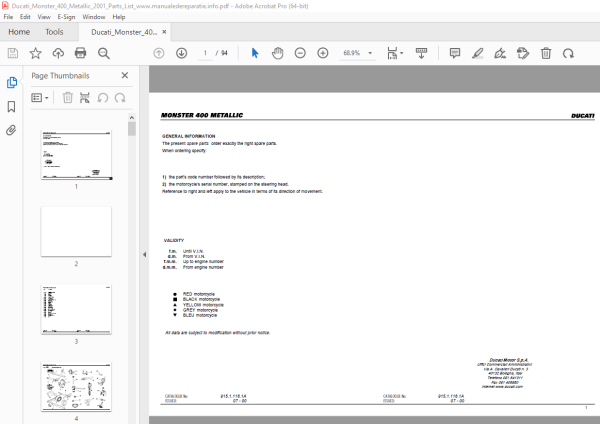Open the Help menu
This screenshot has height=424, width=600.
click(x=119, y=17)
